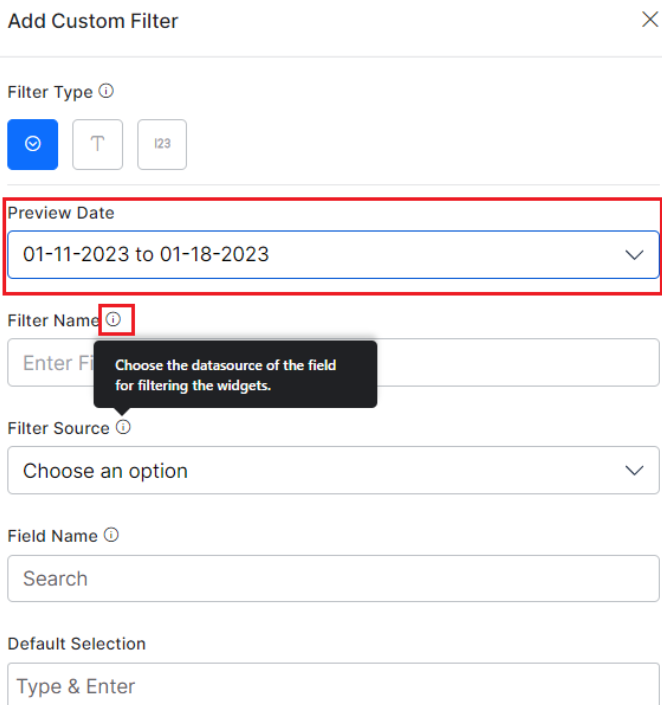Click the Filter Source chevron arrow
Viewport: 662px width, 705px height.
pos(634,470)
